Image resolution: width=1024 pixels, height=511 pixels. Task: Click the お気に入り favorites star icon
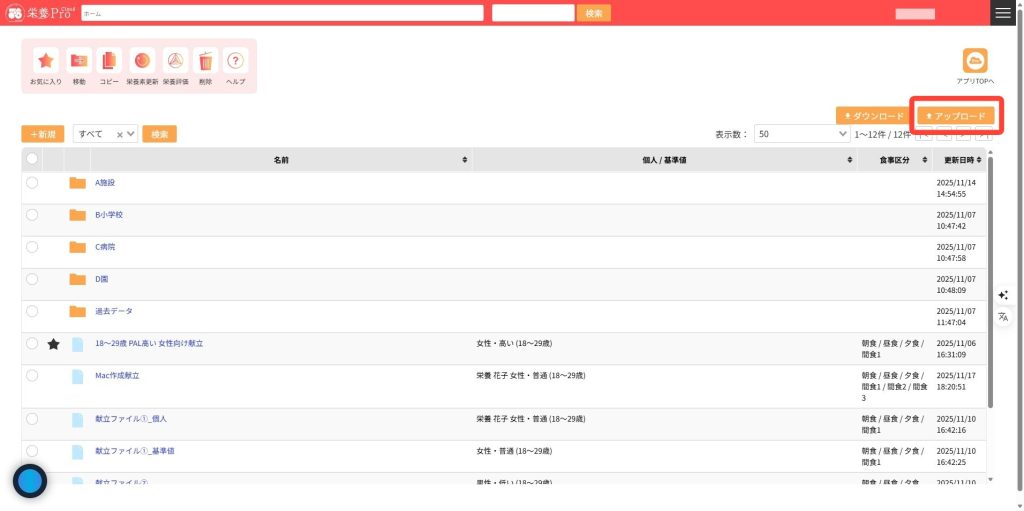(x=45, y=61)
